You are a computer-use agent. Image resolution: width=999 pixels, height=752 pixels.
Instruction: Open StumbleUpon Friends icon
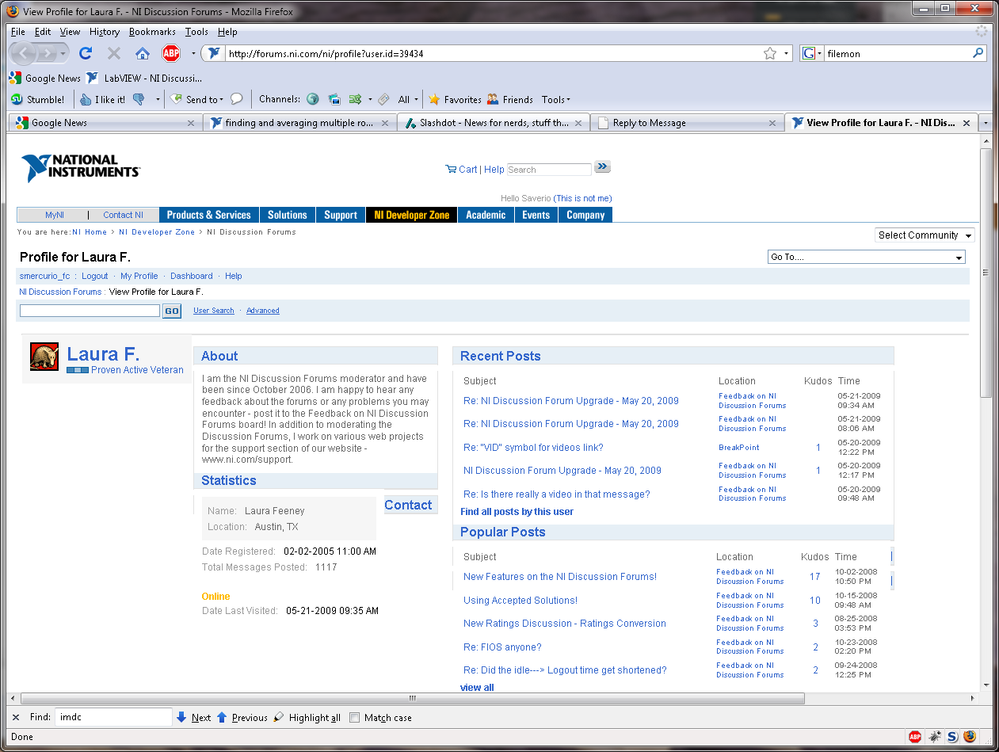pyautogui.click(x=510, y=99)
